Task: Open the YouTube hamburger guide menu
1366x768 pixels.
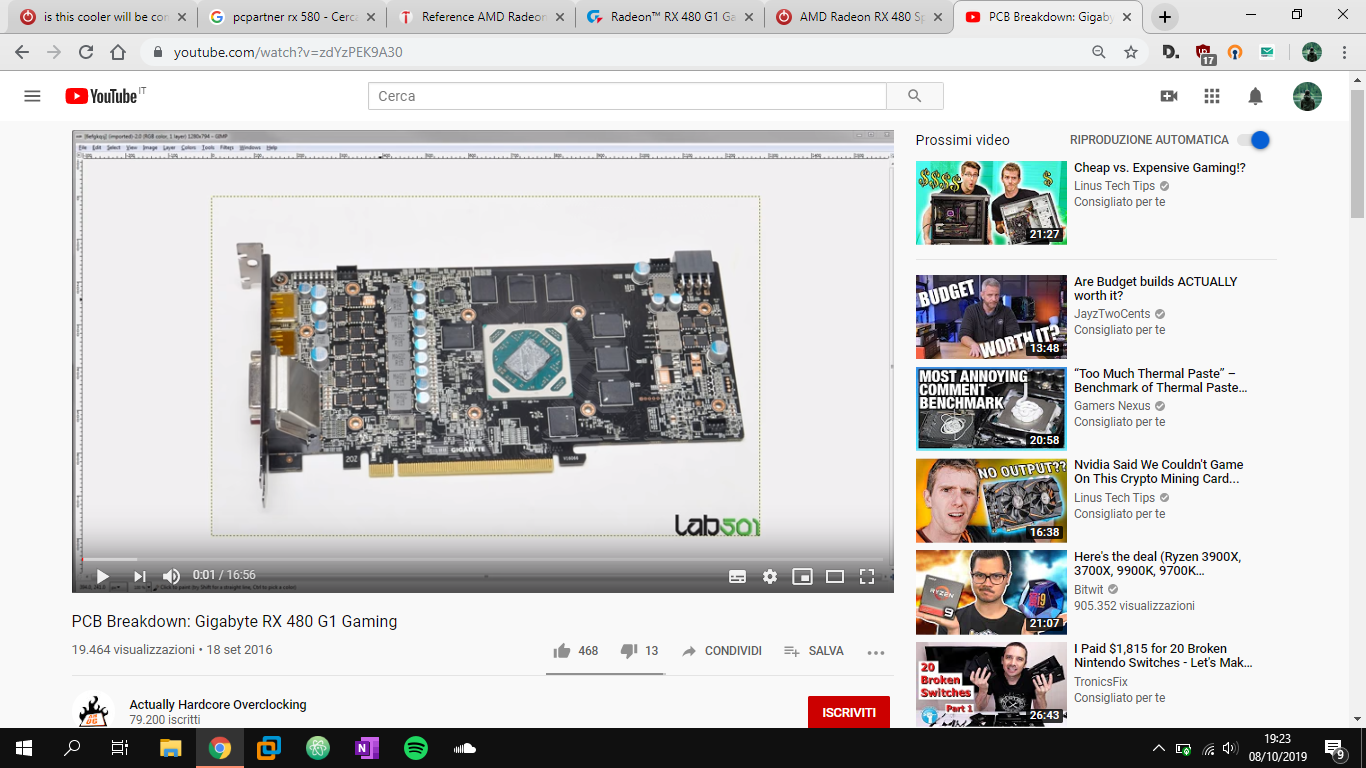Action: (32, 96)
